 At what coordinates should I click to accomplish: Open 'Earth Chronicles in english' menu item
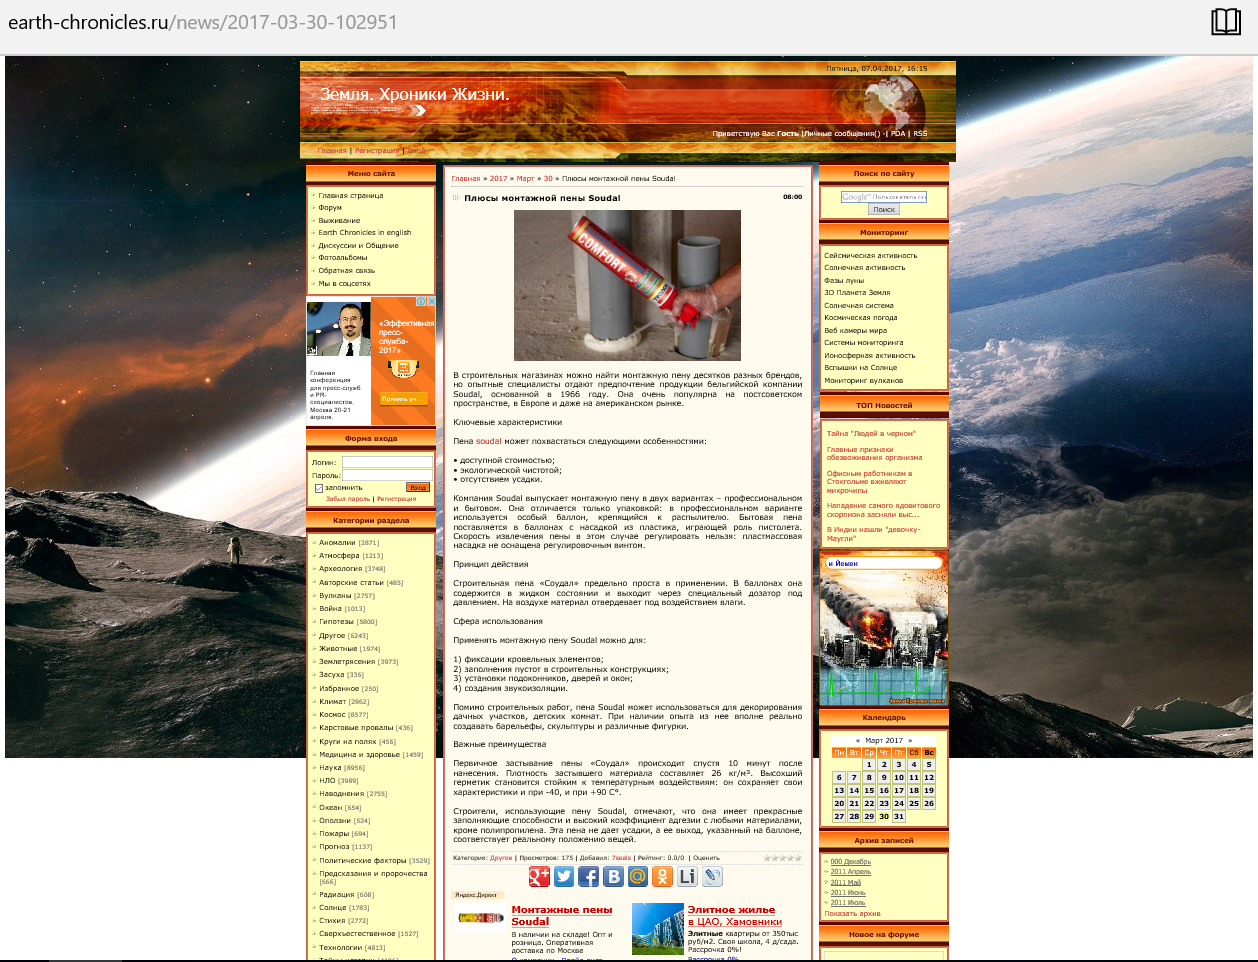click(x=365, y=232)
